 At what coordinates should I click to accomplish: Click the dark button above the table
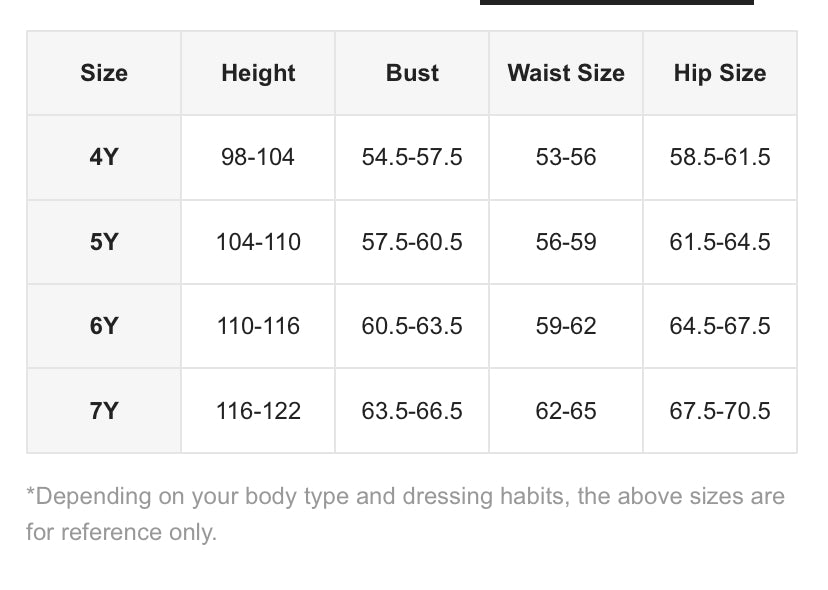[617, 2]
